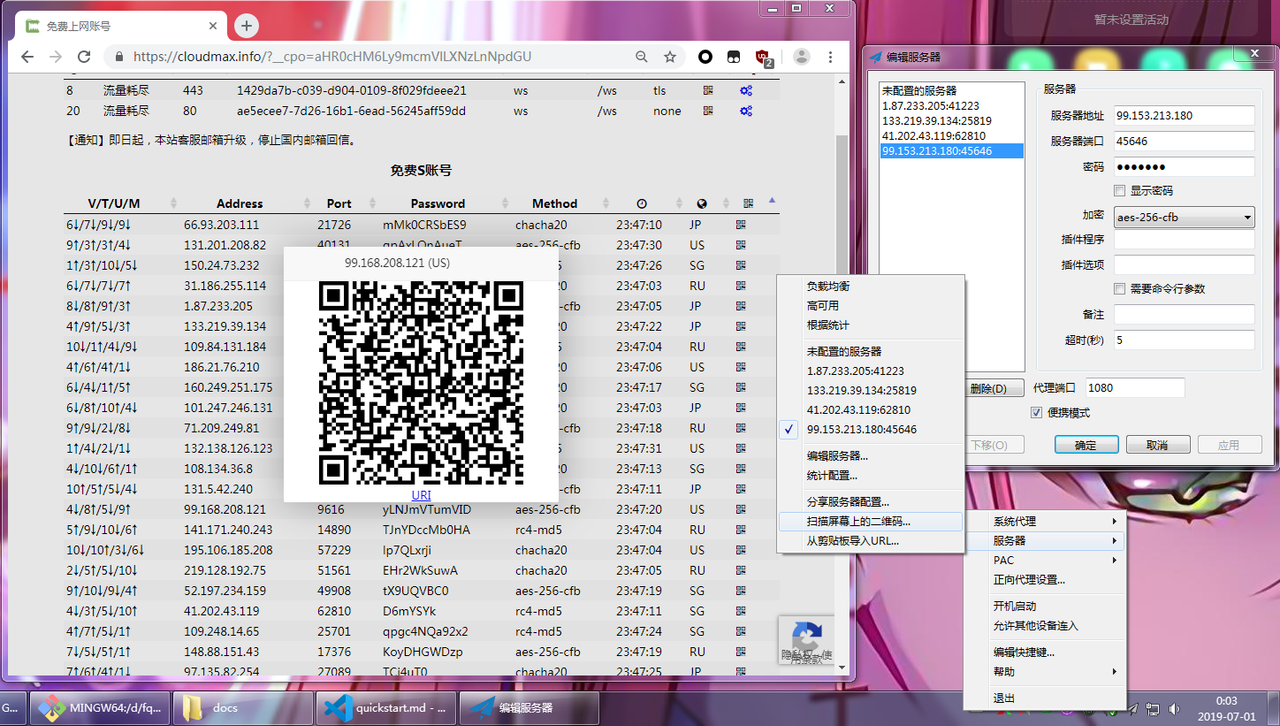1280x726 pixels.
Task: Click the reCAPTCHA badge on the page
Action: coord(805,641)
